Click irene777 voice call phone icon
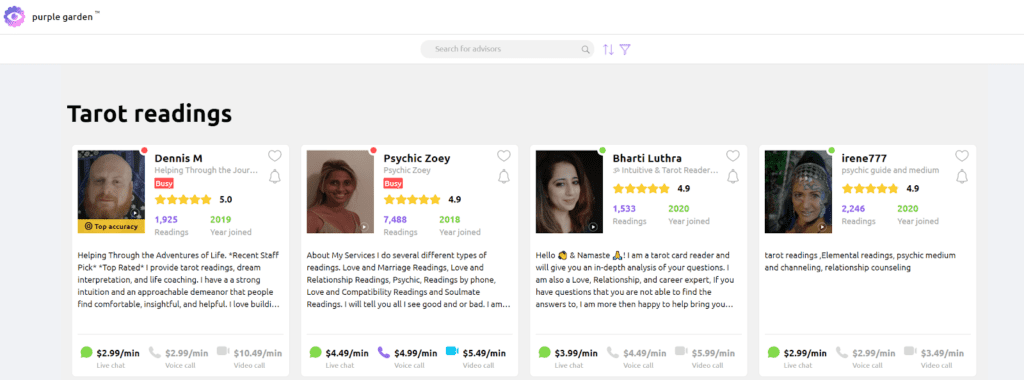The height and width of the screenshot is (380, 1024). click(x=842, y=353)
